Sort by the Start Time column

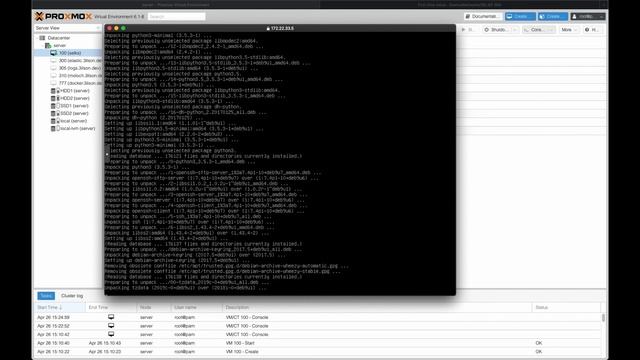point(60,307)
